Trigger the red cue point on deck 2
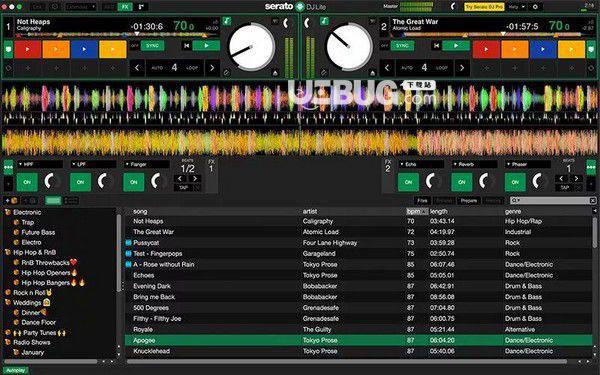Image resolution: width=600 pixels, height=375 pixels. pyautogui.click(x=486, y=49)
